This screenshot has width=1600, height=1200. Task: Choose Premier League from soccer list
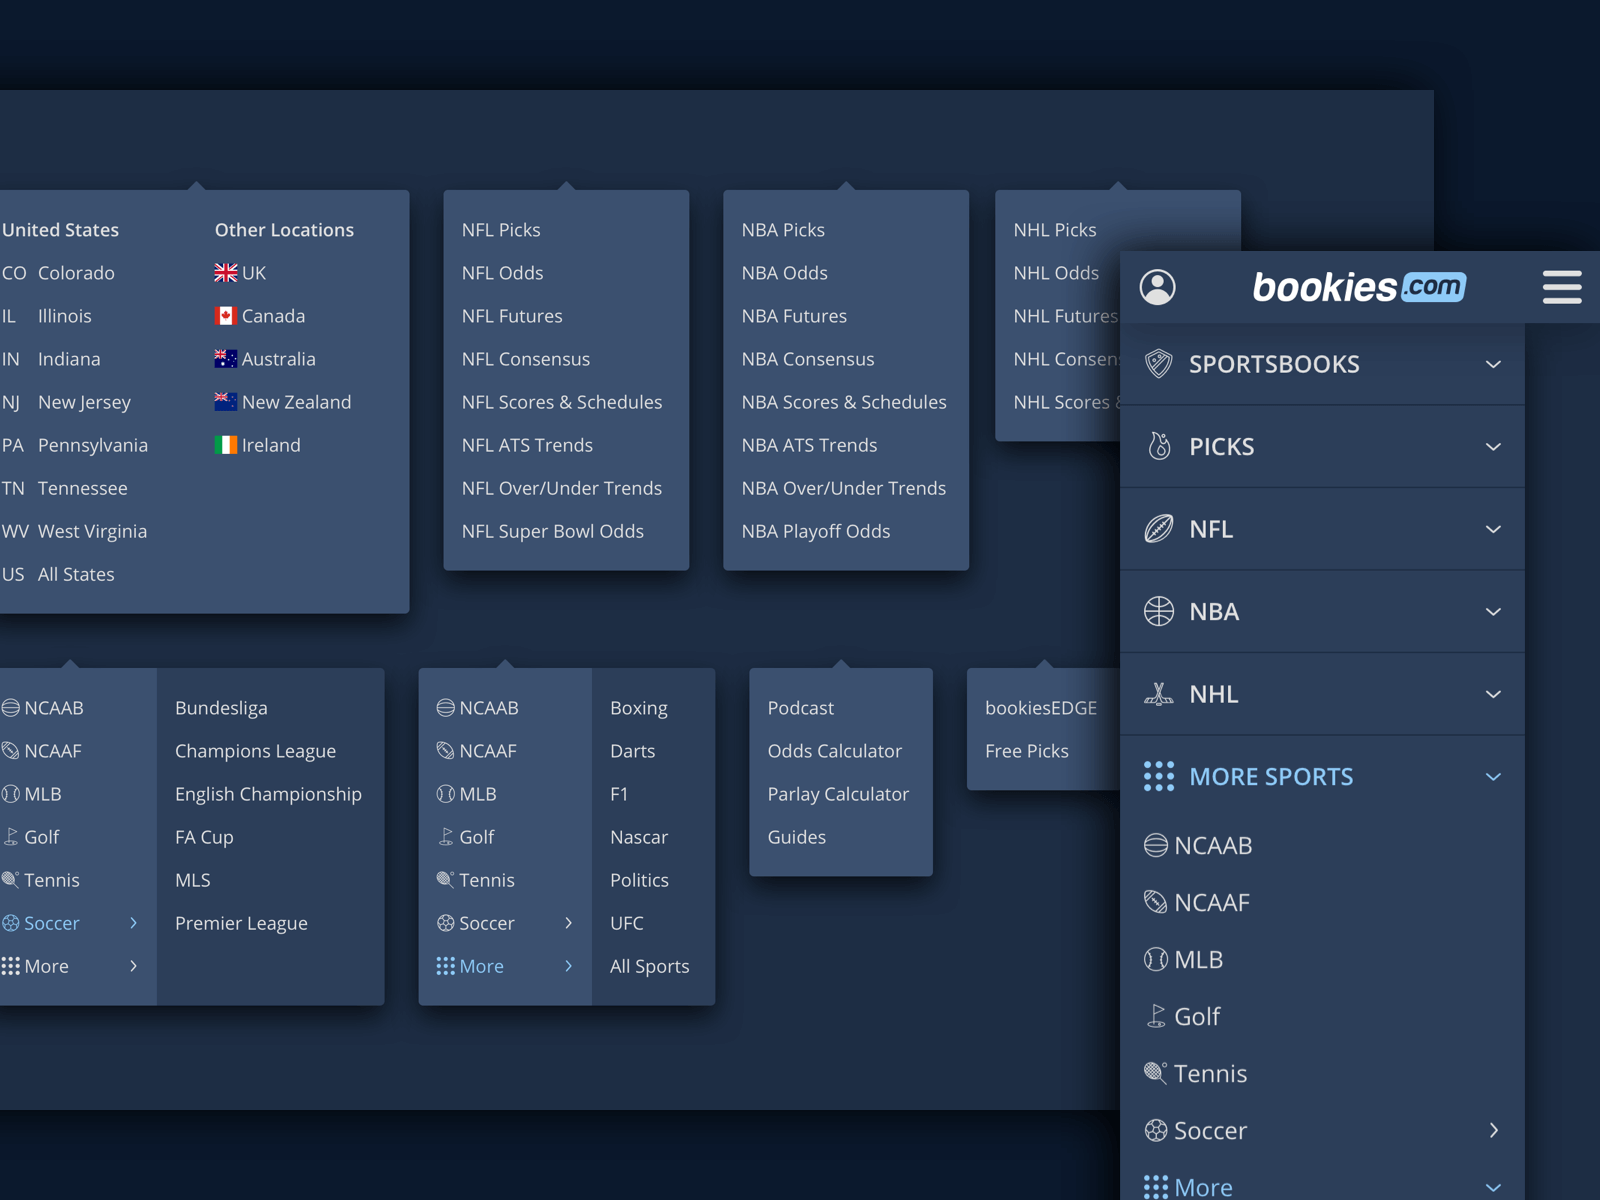coord(241,923)
